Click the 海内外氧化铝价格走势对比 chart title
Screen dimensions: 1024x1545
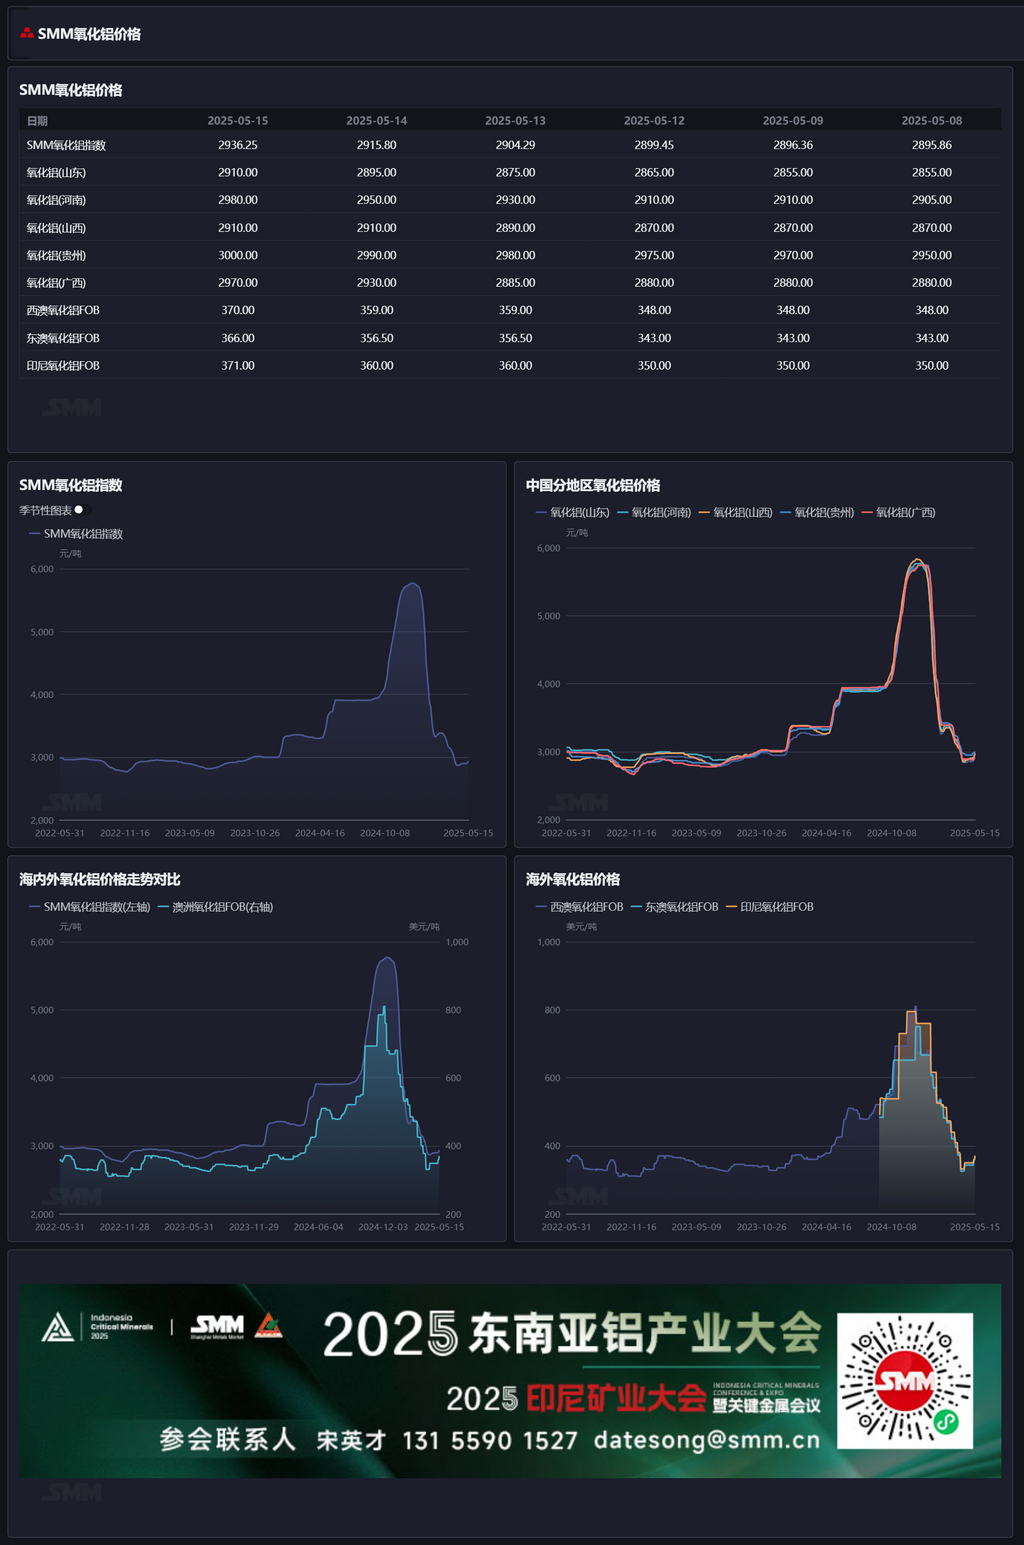pos(100,879)
